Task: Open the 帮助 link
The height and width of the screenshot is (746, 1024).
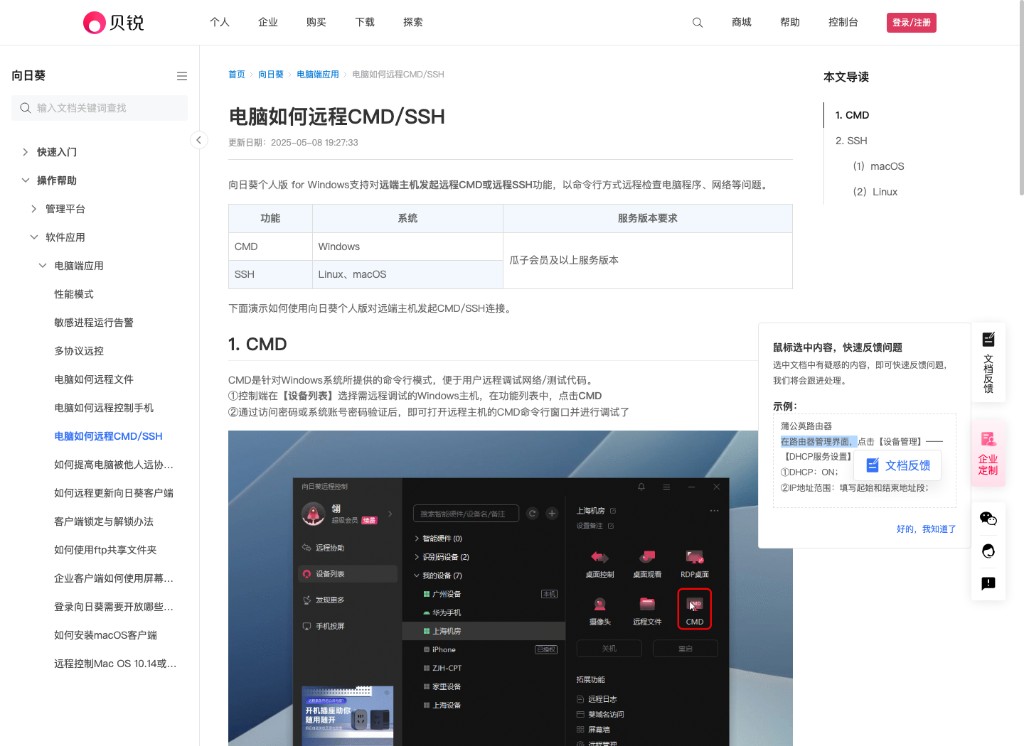Action: [790, 22]
